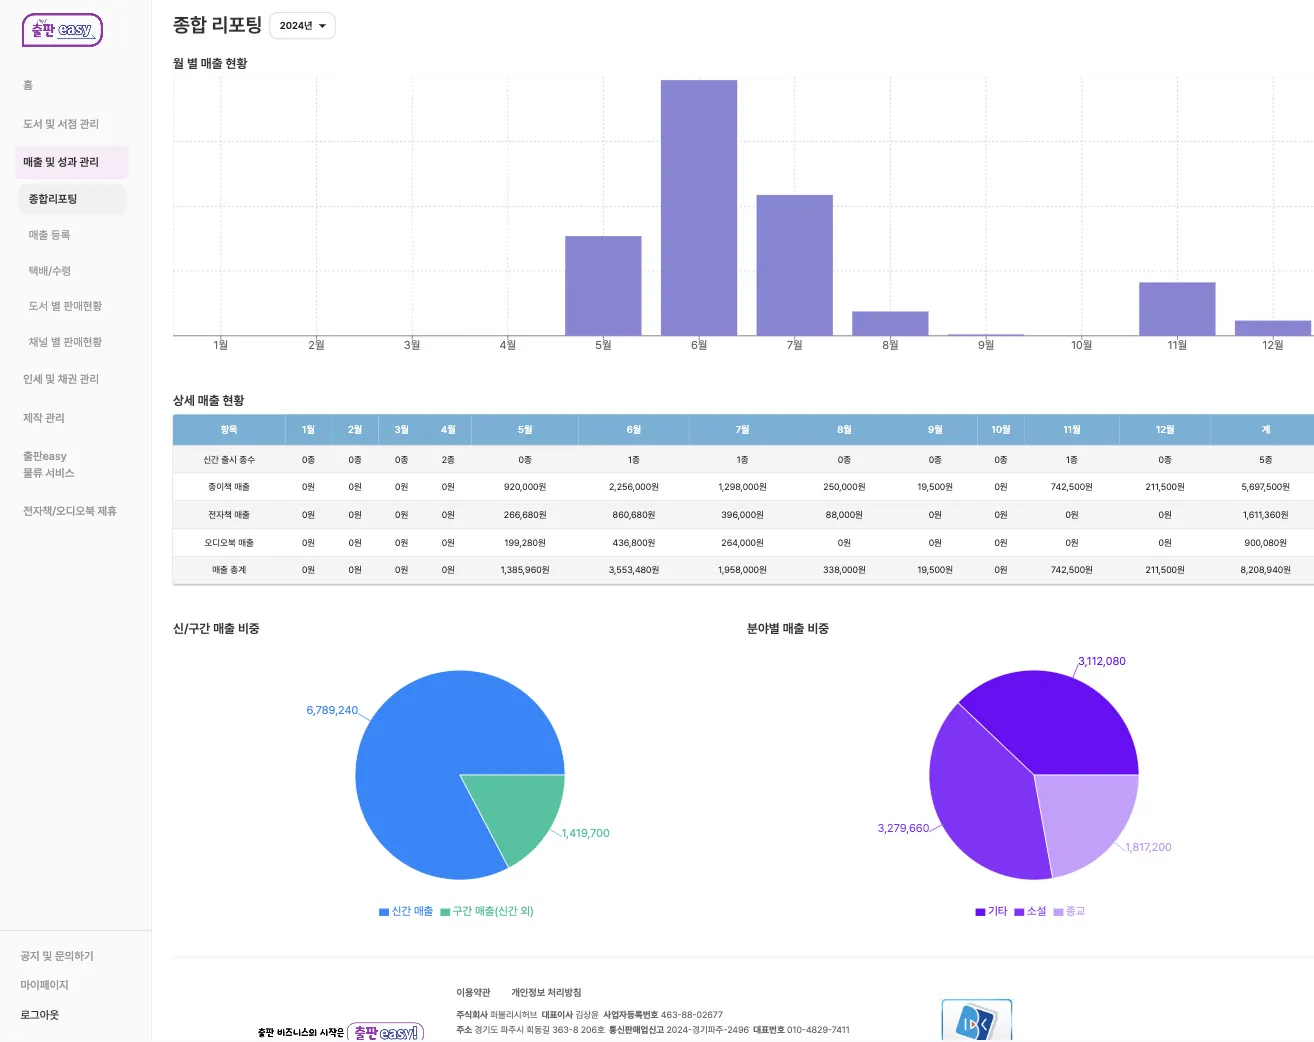Toggle 소설 legend item in category chart
Screen dimensions: 1314x1042
pyautogui.click(x=1030, y=911)
